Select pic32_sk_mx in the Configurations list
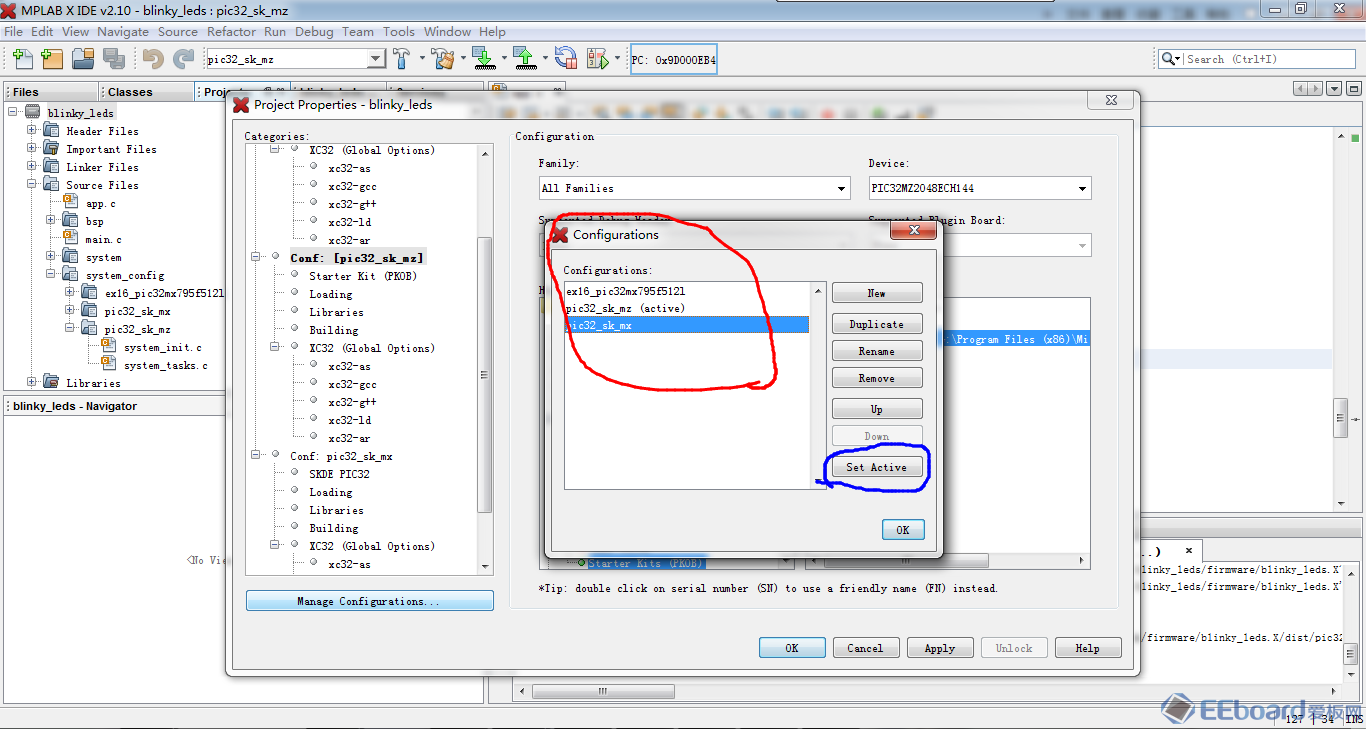Screen dimensions: 1366x729 [x=687, y=325]
